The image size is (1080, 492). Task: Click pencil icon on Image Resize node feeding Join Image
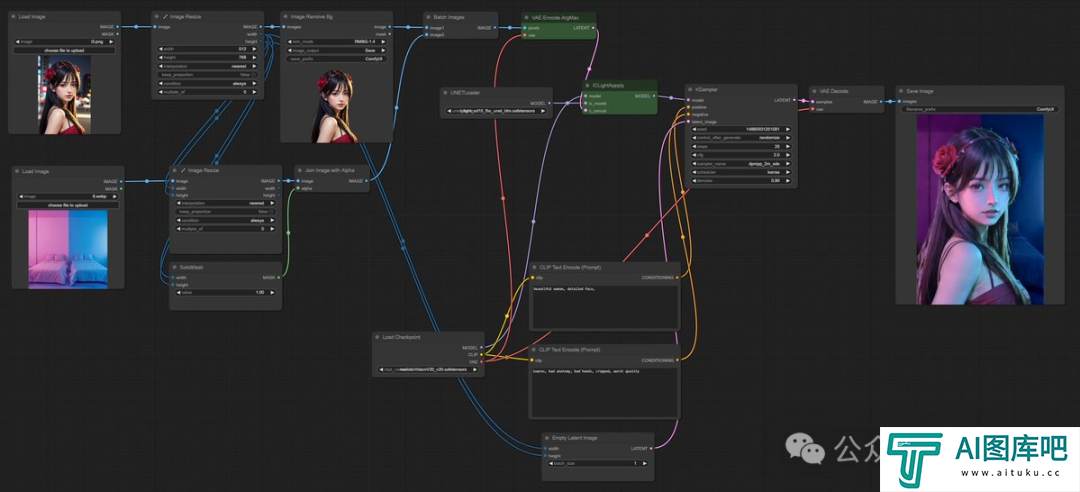point(183,170)
